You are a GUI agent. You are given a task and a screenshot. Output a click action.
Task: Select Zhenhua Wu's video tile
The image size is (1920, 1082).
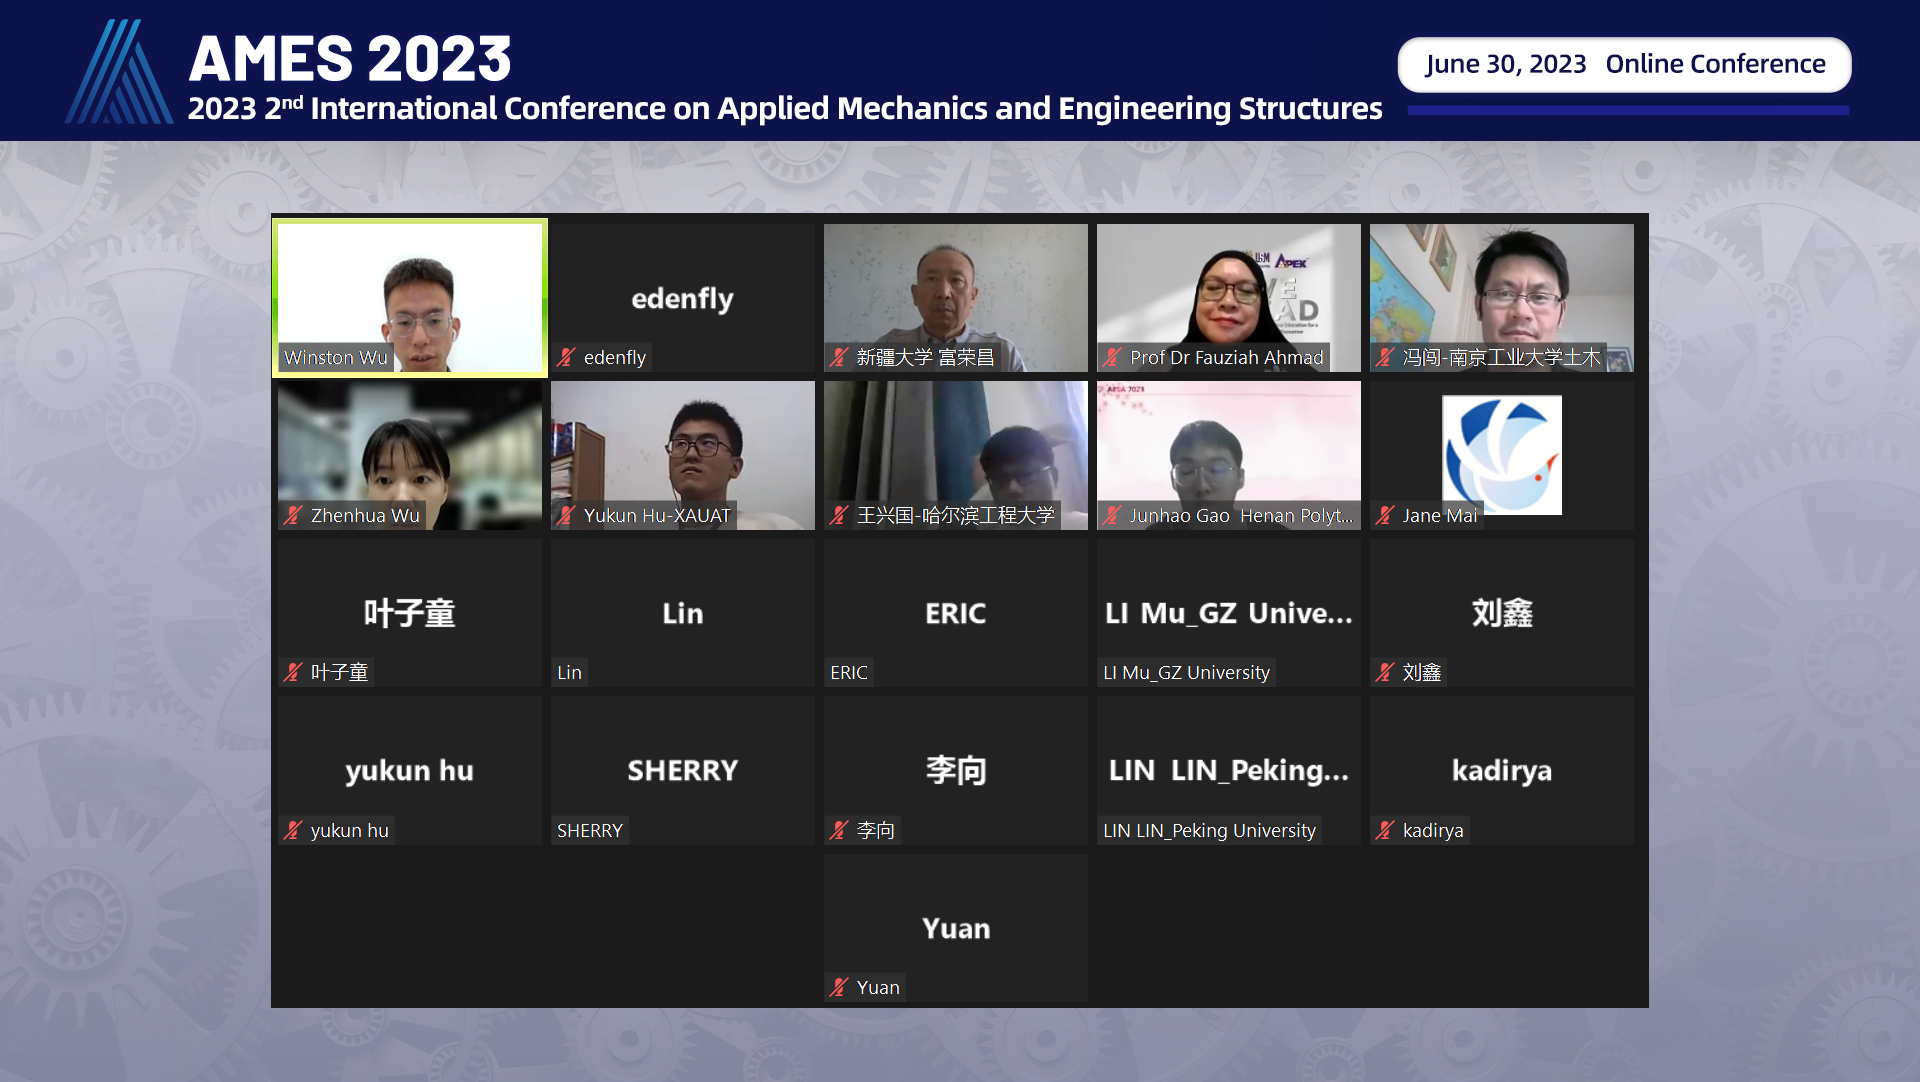click(x=410, y=455)
